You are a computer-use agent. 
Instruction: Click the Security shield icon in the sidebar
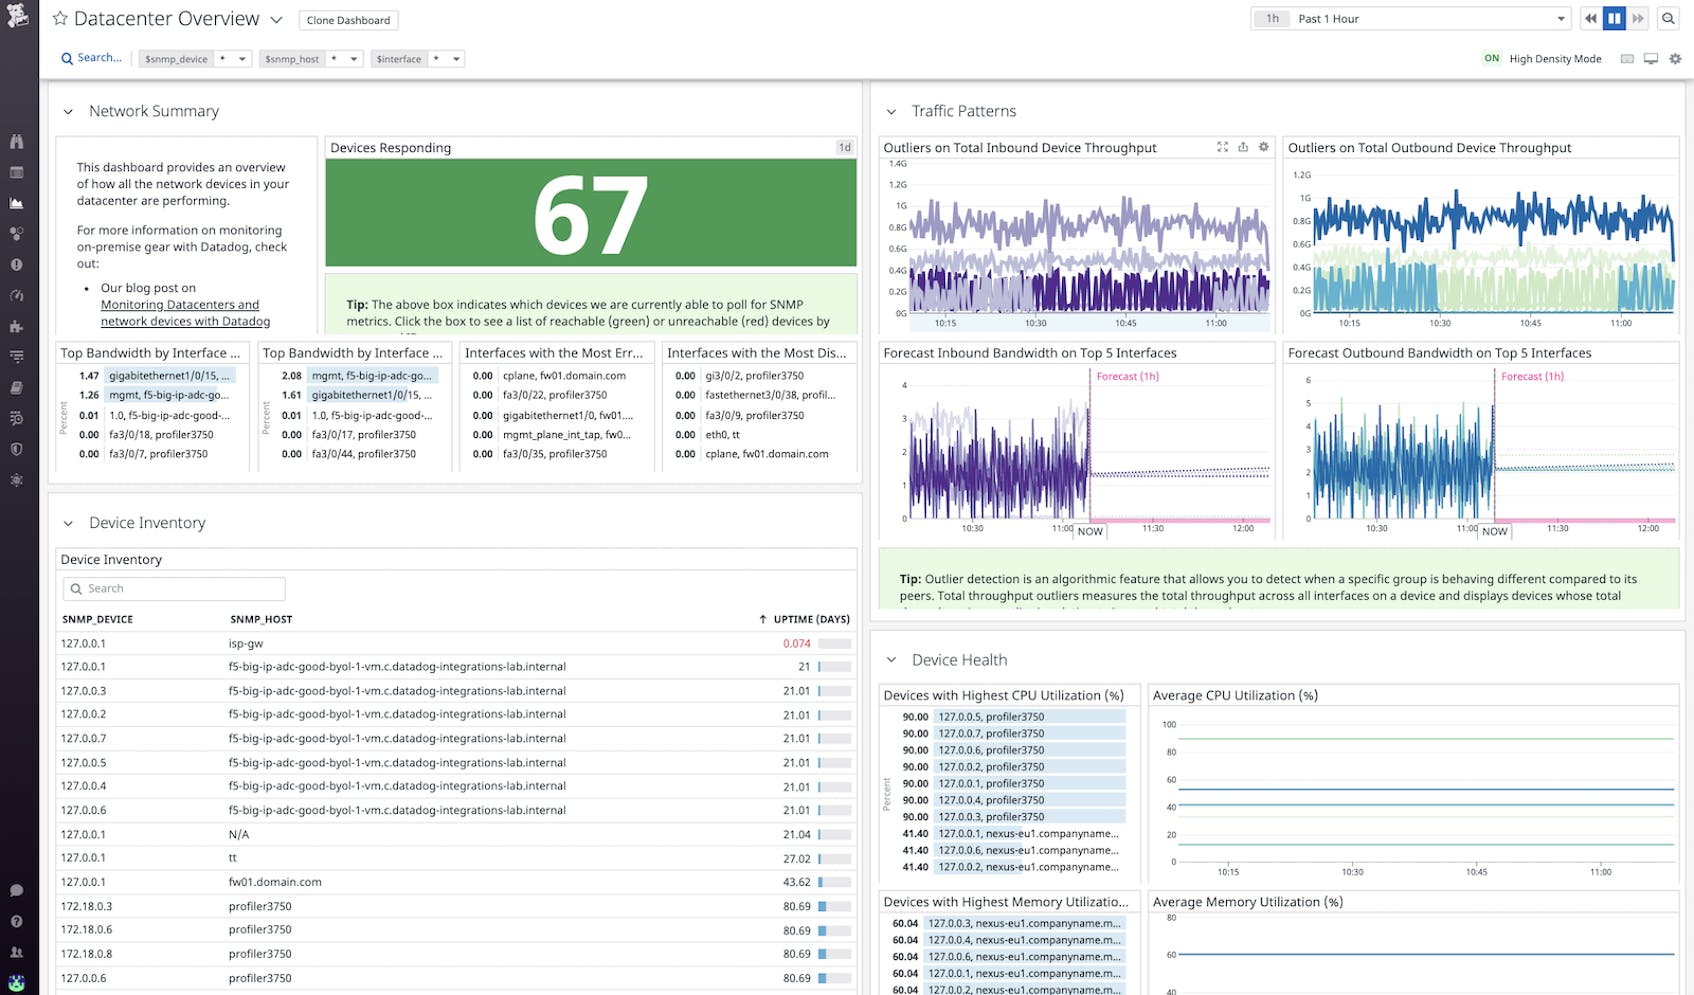[x=16, y=450]
